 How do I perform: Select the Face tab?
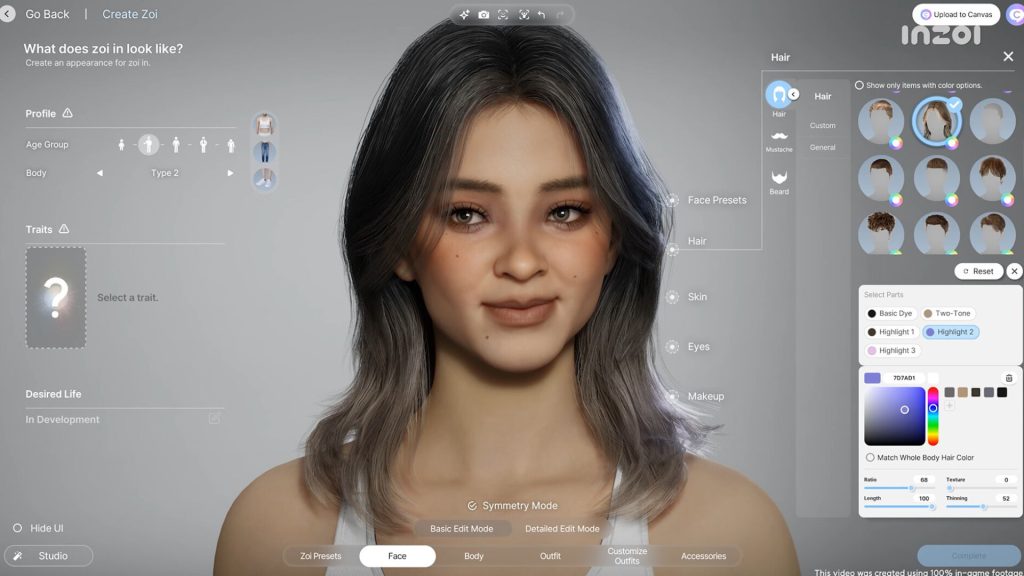pyautogui.click(x=397, y=556)
